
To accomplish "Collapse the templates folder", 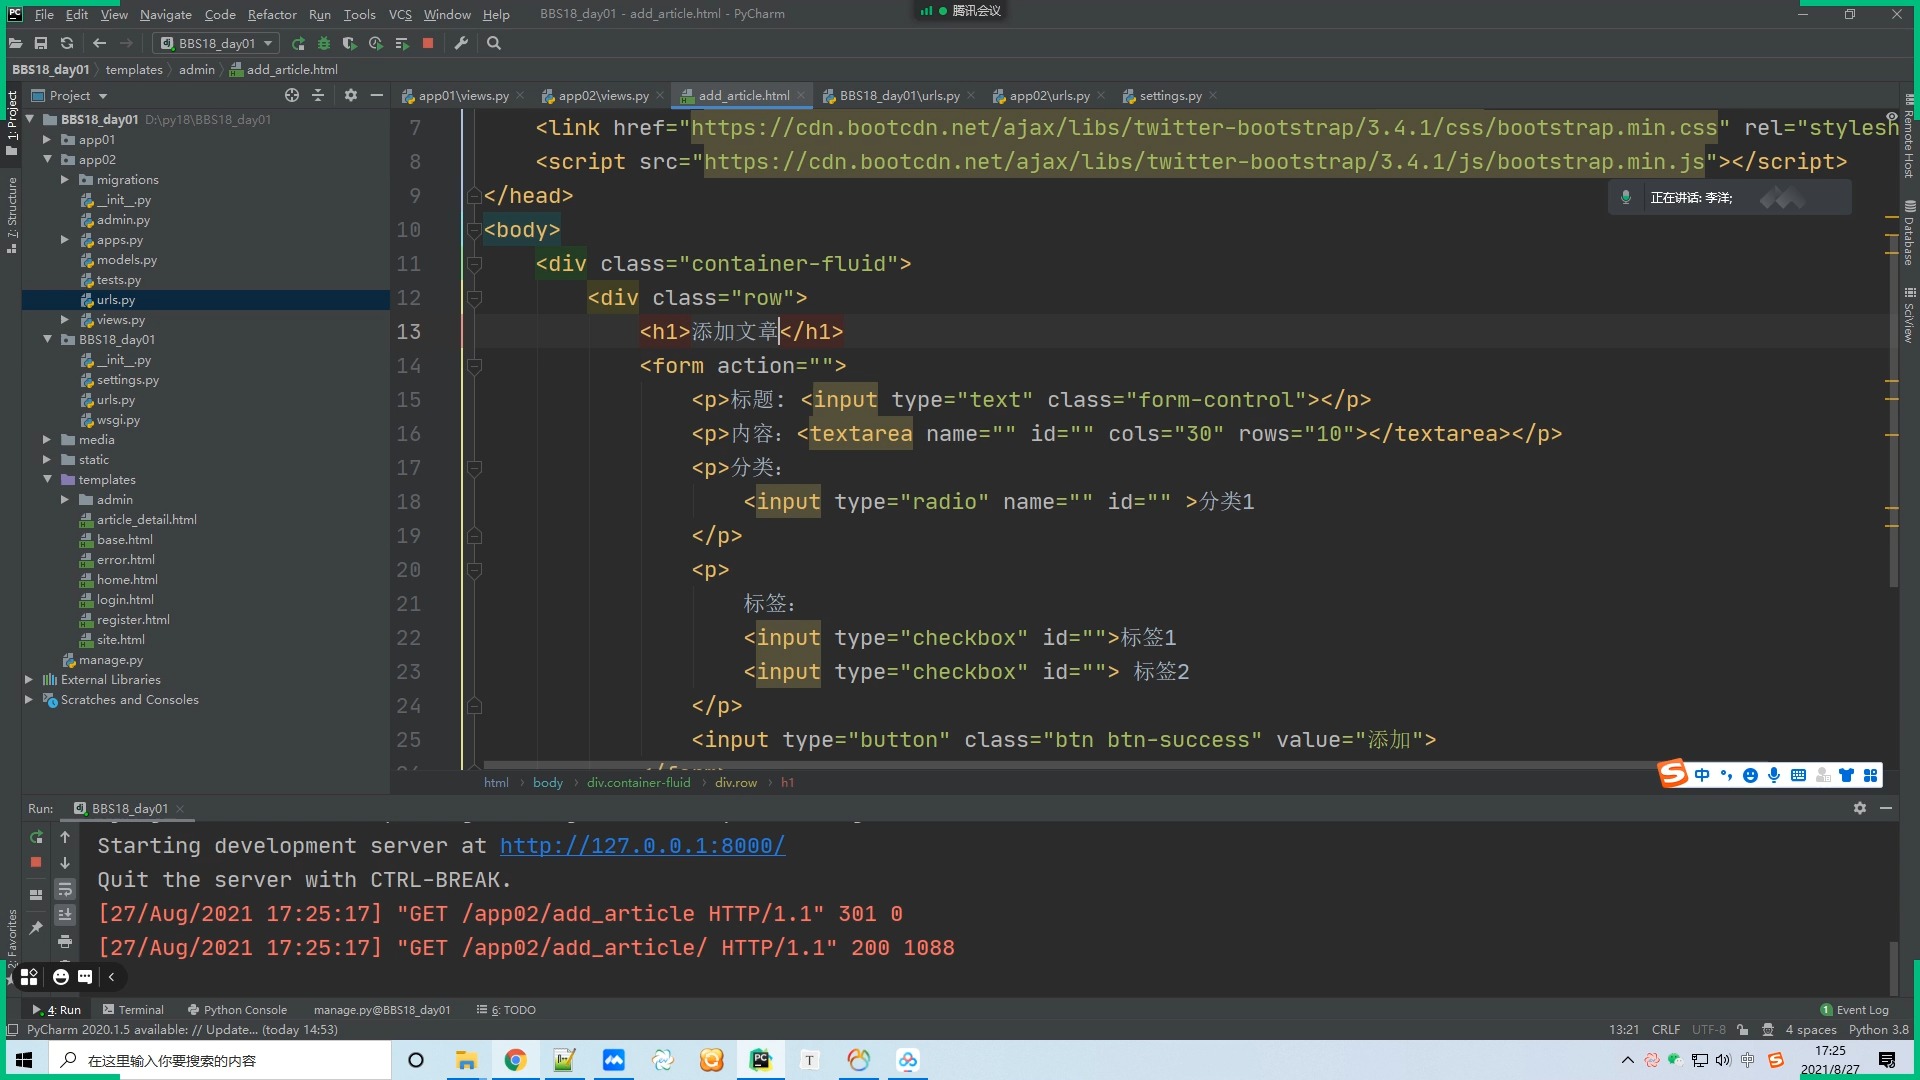I will coord(47,479).
